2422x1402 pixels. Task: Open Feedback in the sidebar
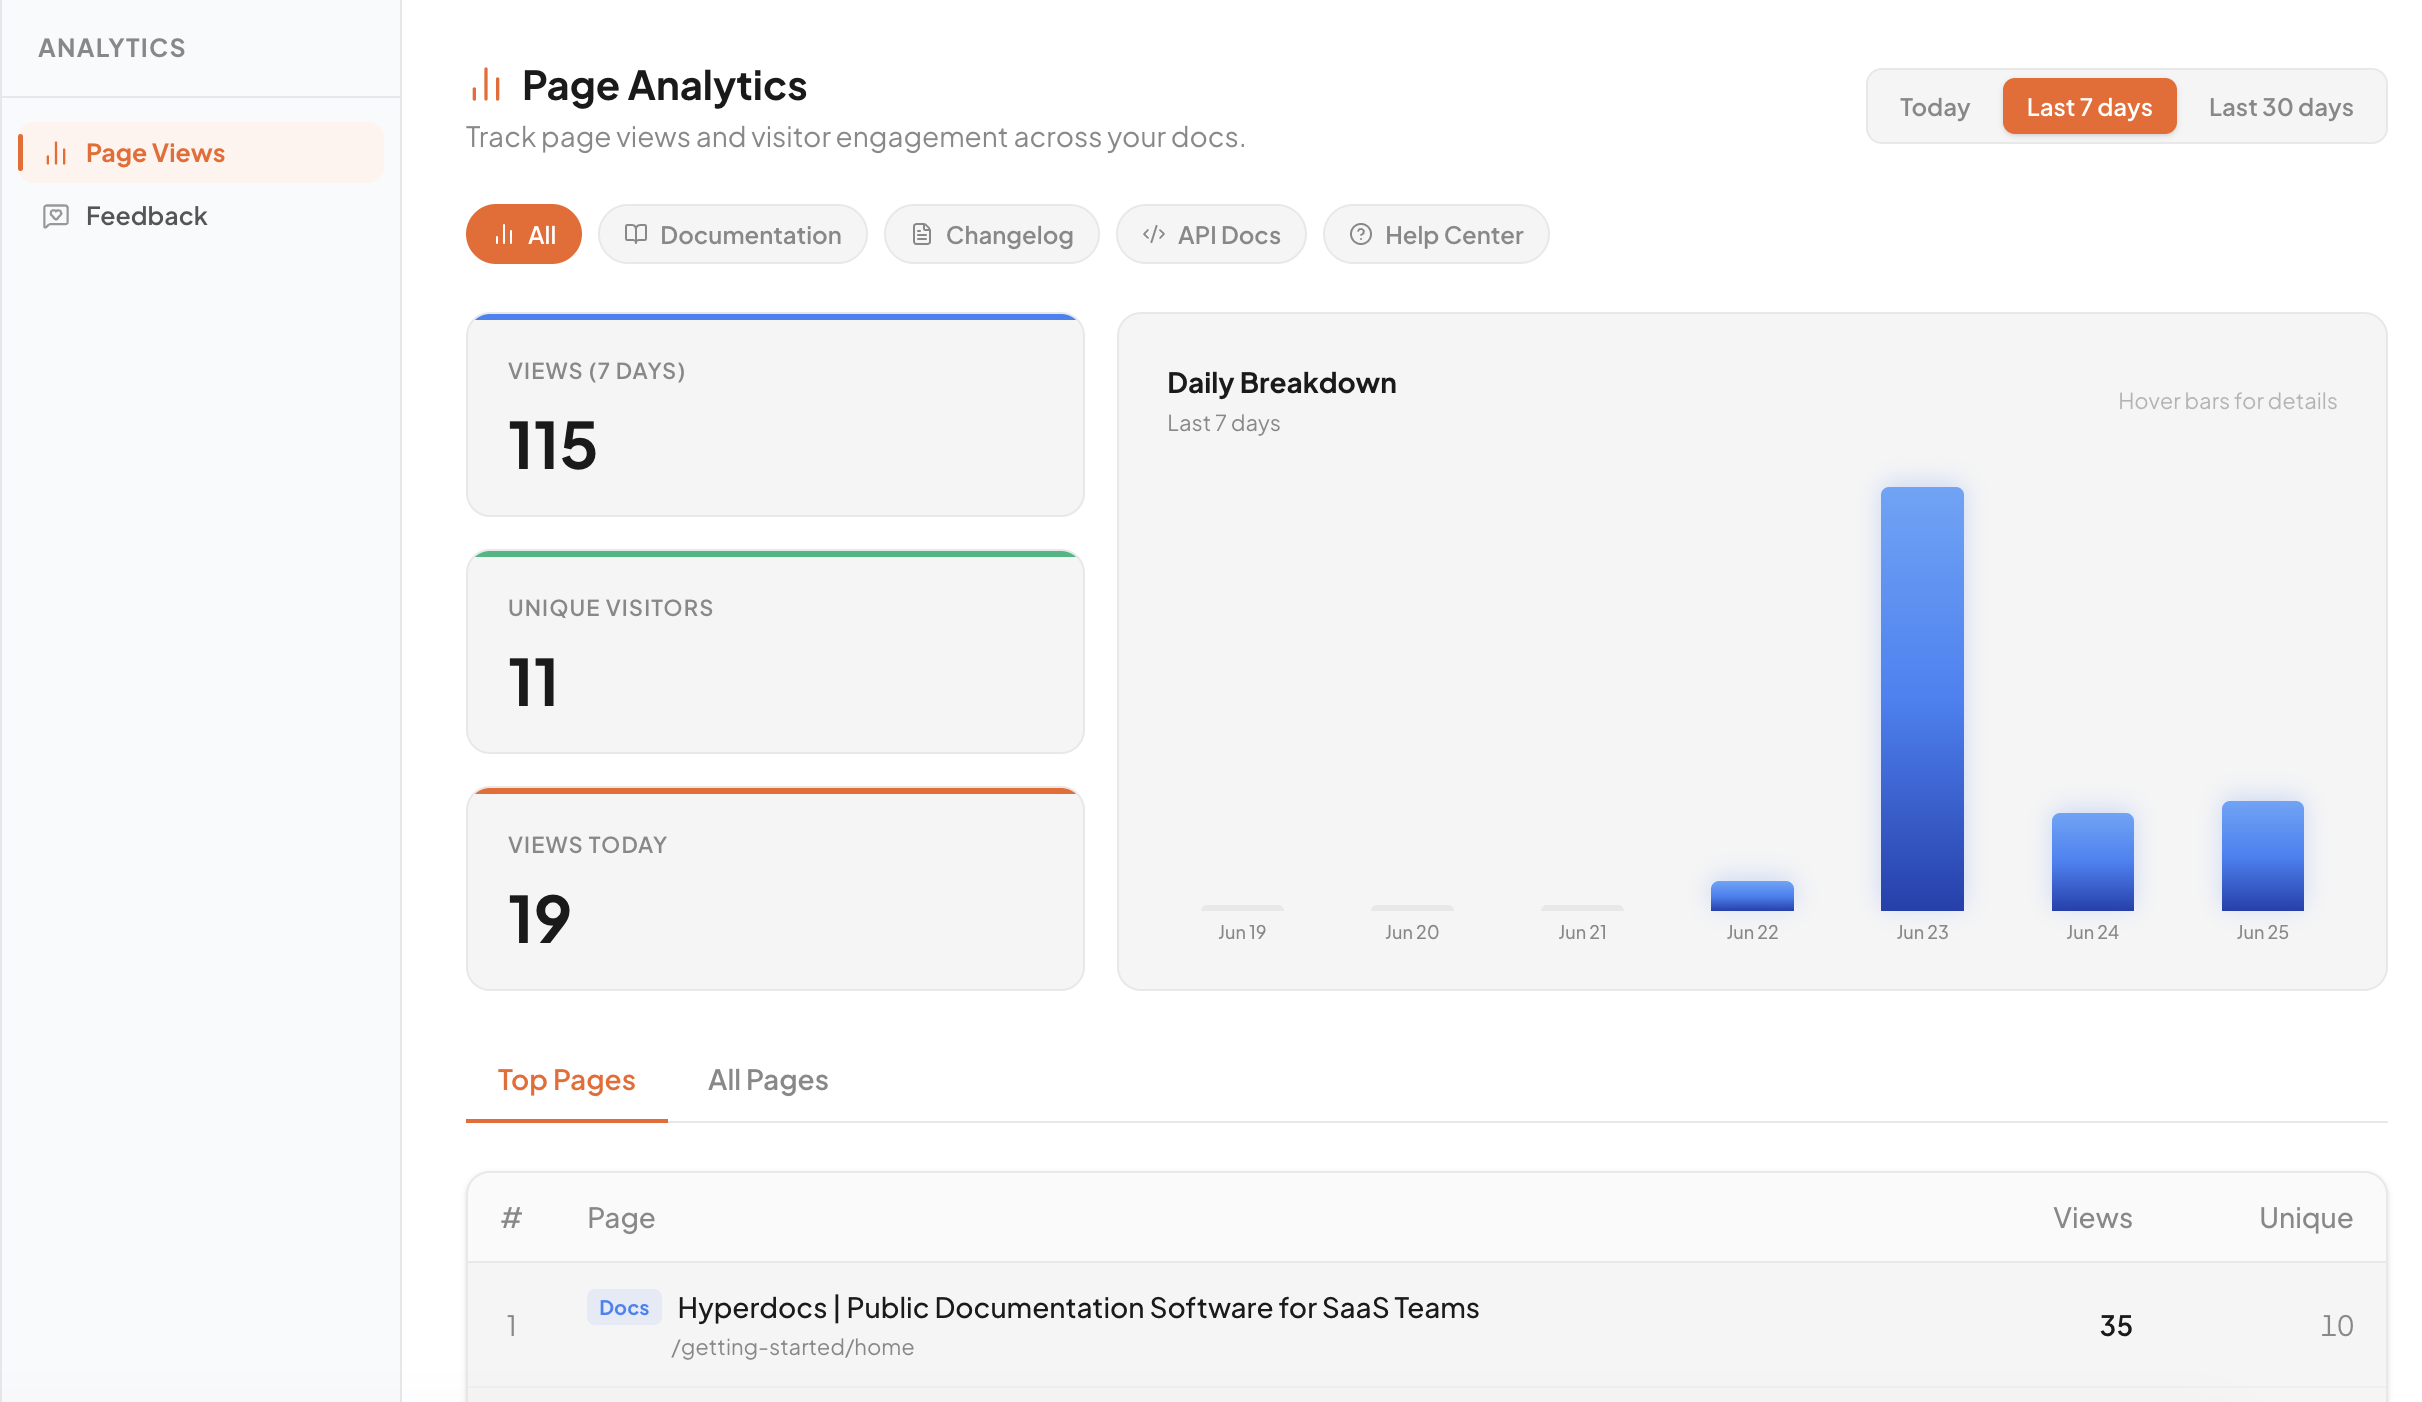(201, 216)
